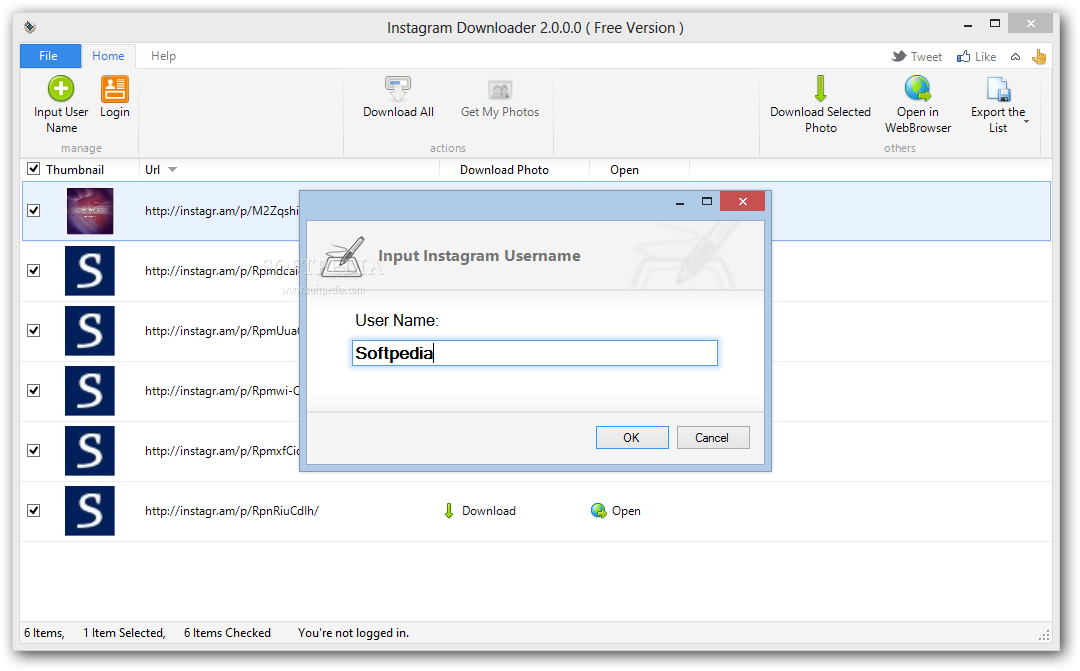
Task: Click the '1 Item Selected,' status text
Action: (x=124, y=632)
